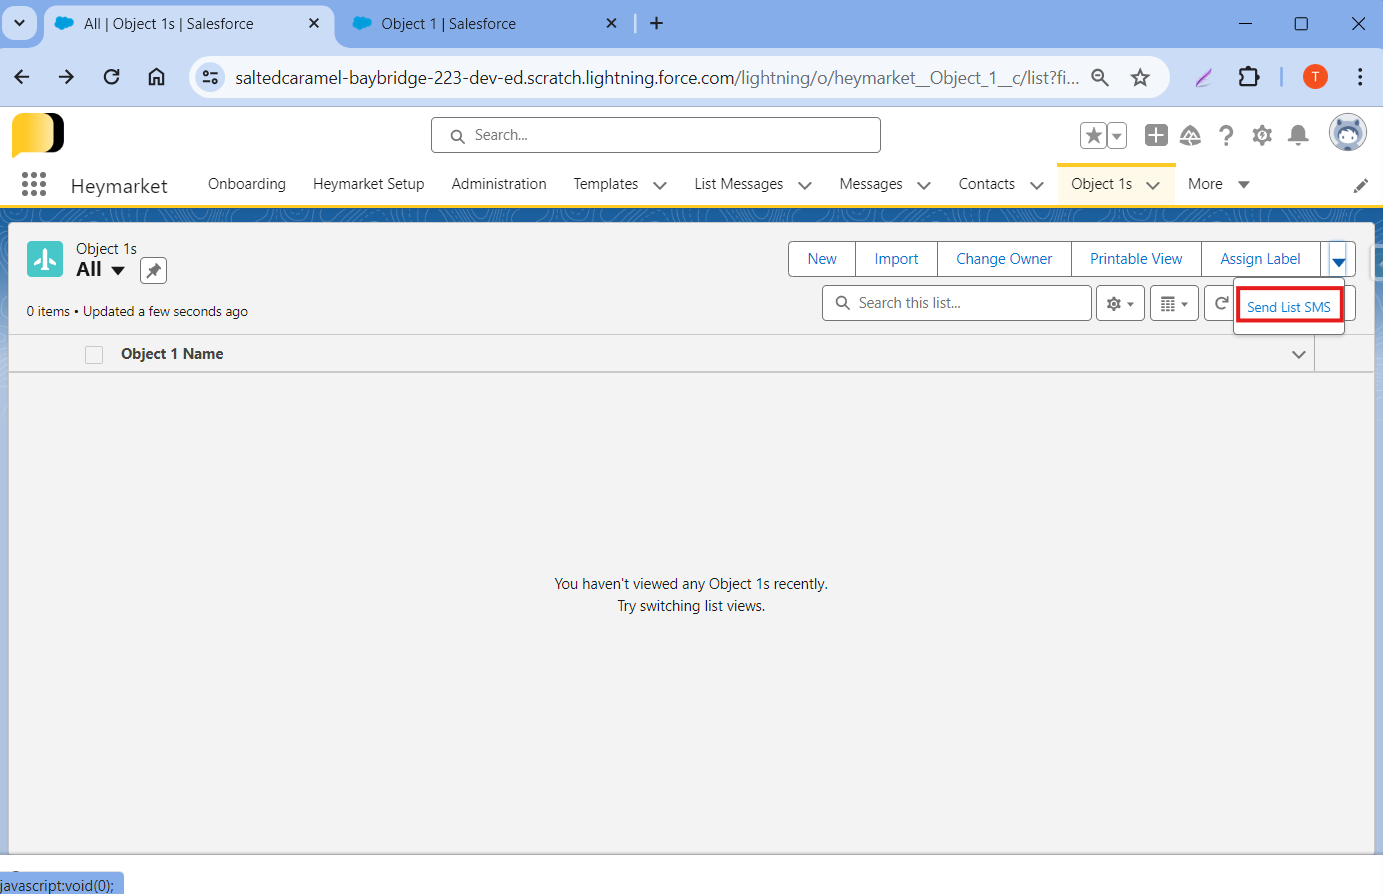Pin the All list view

[x=153, y=270]
